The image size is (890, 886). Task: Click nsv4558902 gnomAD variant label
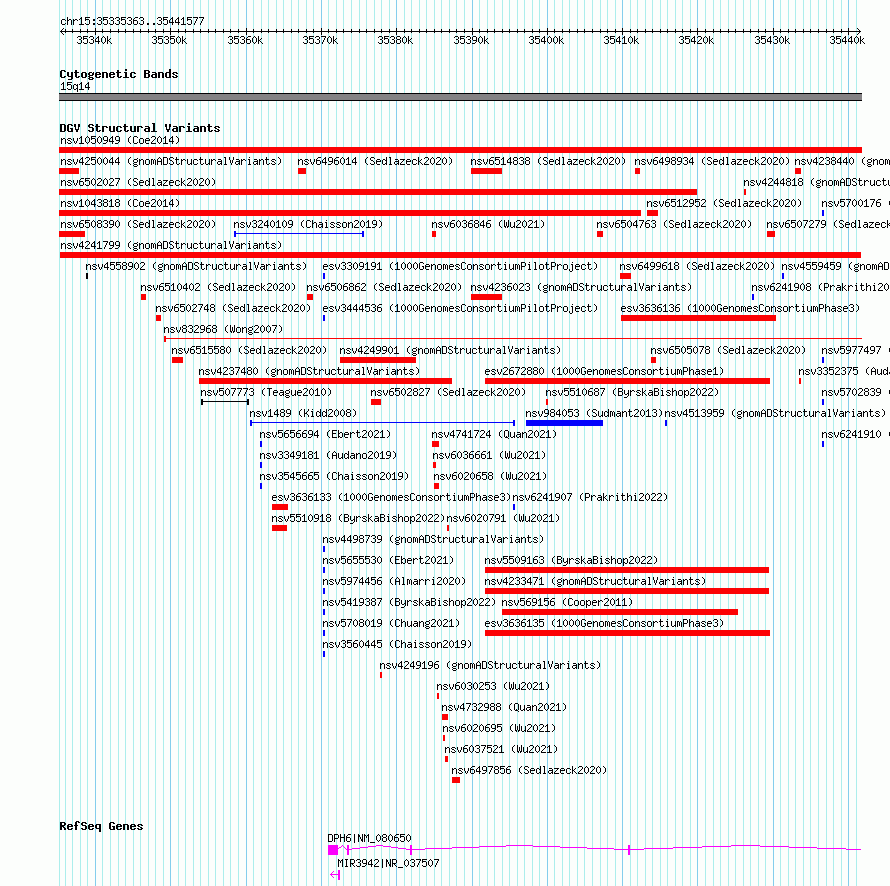point(196,266)
